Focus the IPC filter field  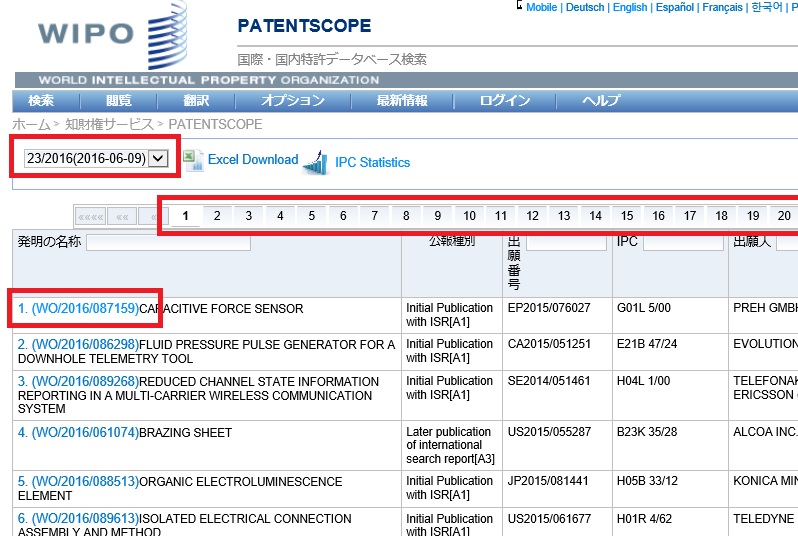tap(683, 242)
